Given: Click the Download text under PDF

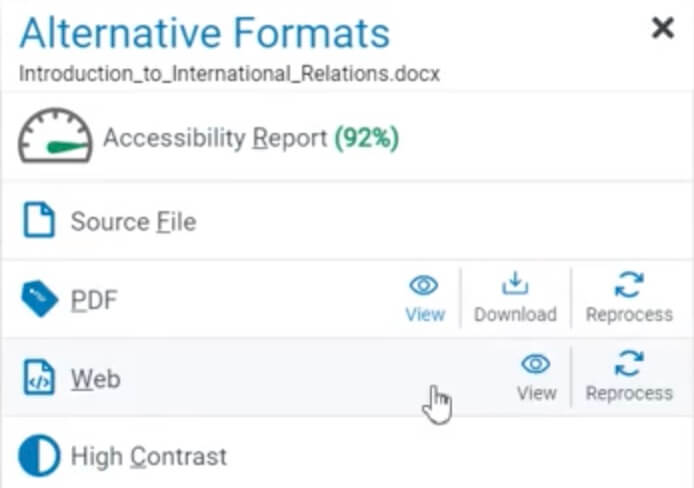Looking at the screenshot, I should point(515,314).
